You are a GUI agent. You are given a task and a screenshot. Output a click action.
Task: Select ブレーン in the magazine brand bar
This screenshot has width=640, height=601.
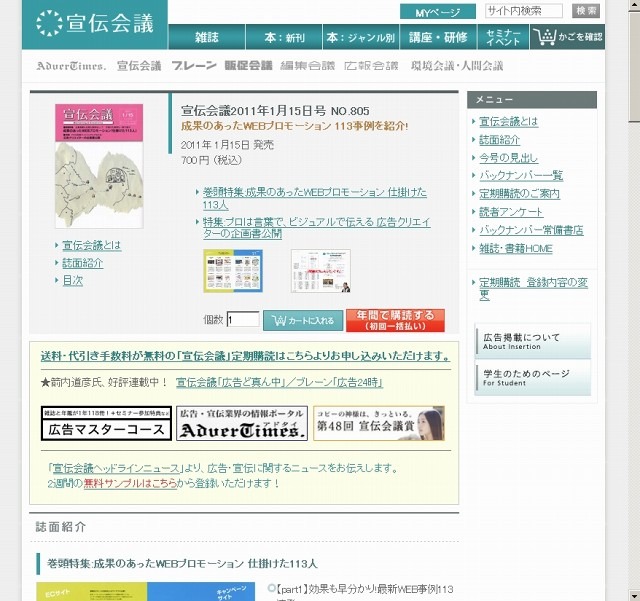click(194, 66)
